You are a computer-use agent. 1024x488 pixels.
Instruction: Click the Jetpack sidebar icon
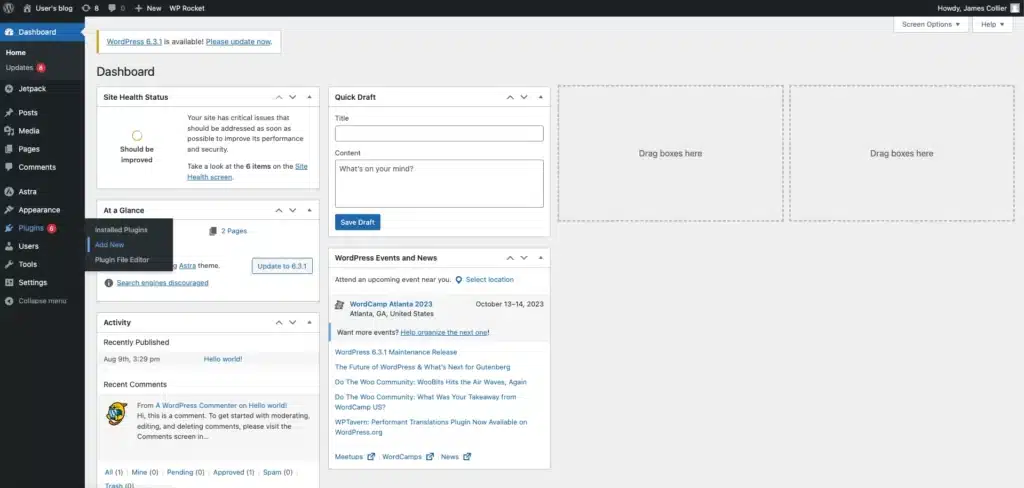point(8,88)
